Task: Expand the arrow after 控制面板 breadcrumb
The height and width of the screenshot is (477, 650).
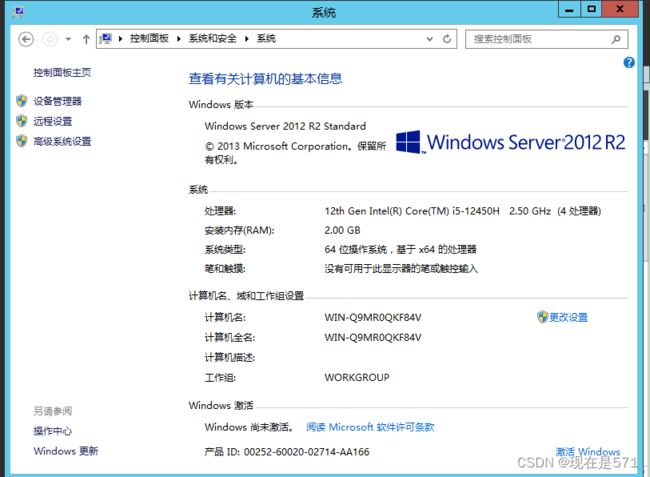Action: (179, 39)
